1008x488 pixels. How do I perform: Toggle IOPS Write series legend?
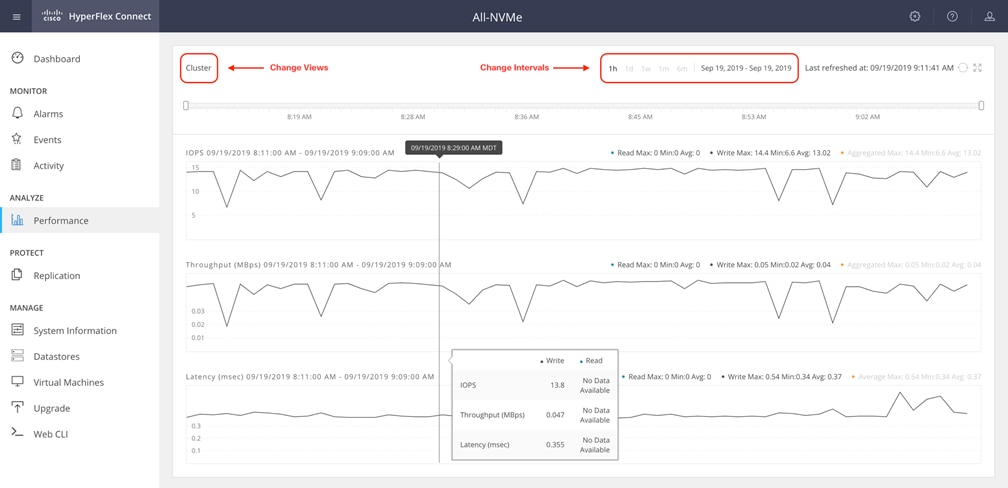[770, 153]
